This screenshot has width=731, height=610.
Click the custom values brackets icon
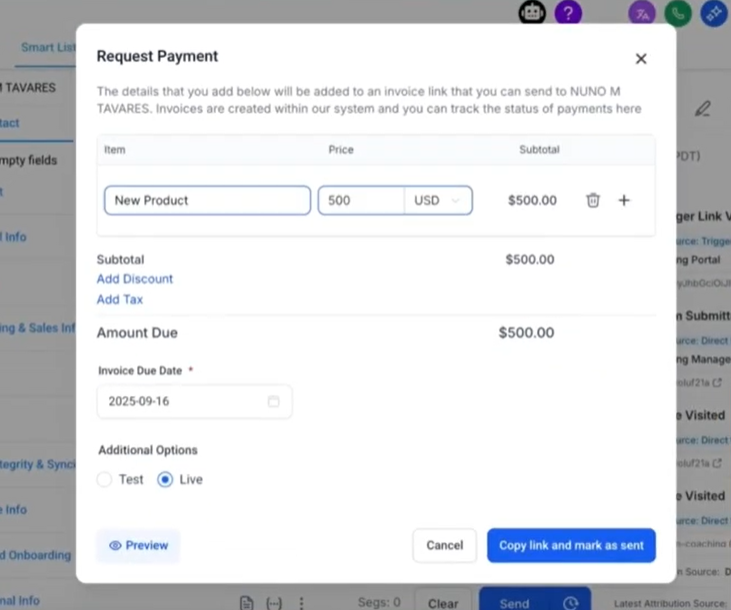pyautogui.click(x=274, y=603)
